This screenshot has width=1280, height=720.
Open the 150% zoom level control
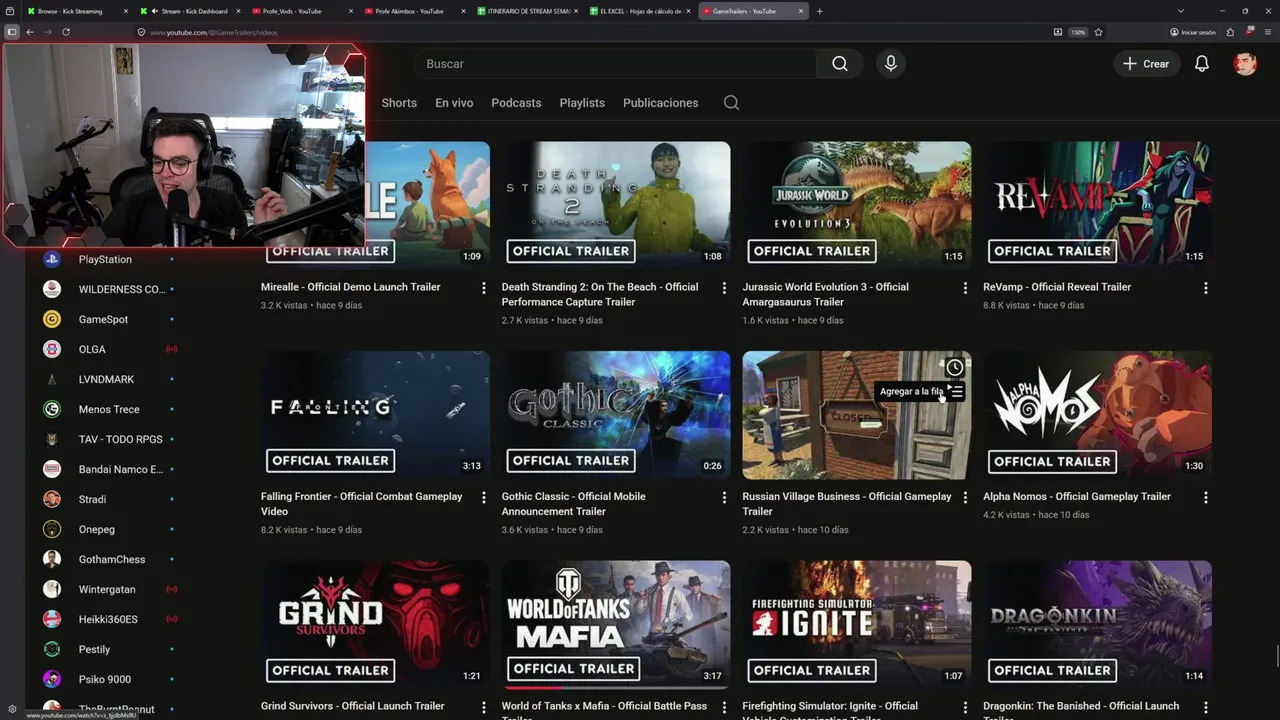pos(1078,32)
